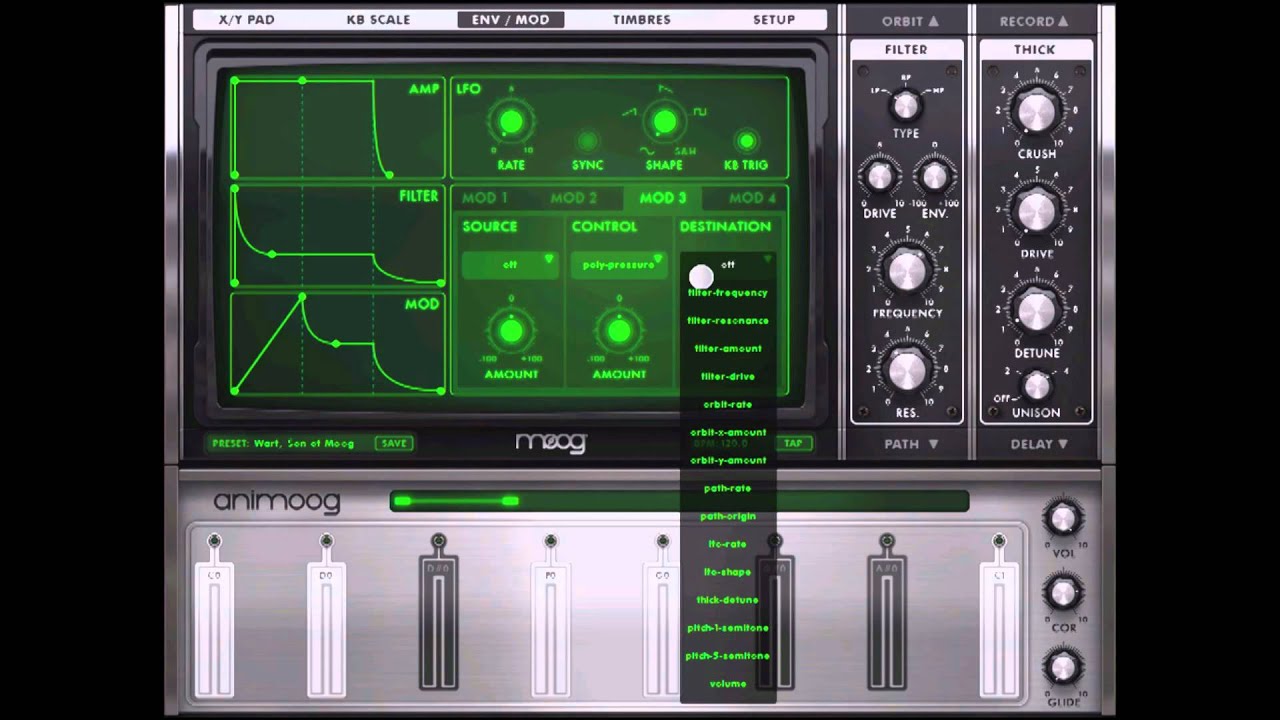Click the CONTROL AMOUNT knob
This screenshot has width=1280, height=720.
[619, 331]
